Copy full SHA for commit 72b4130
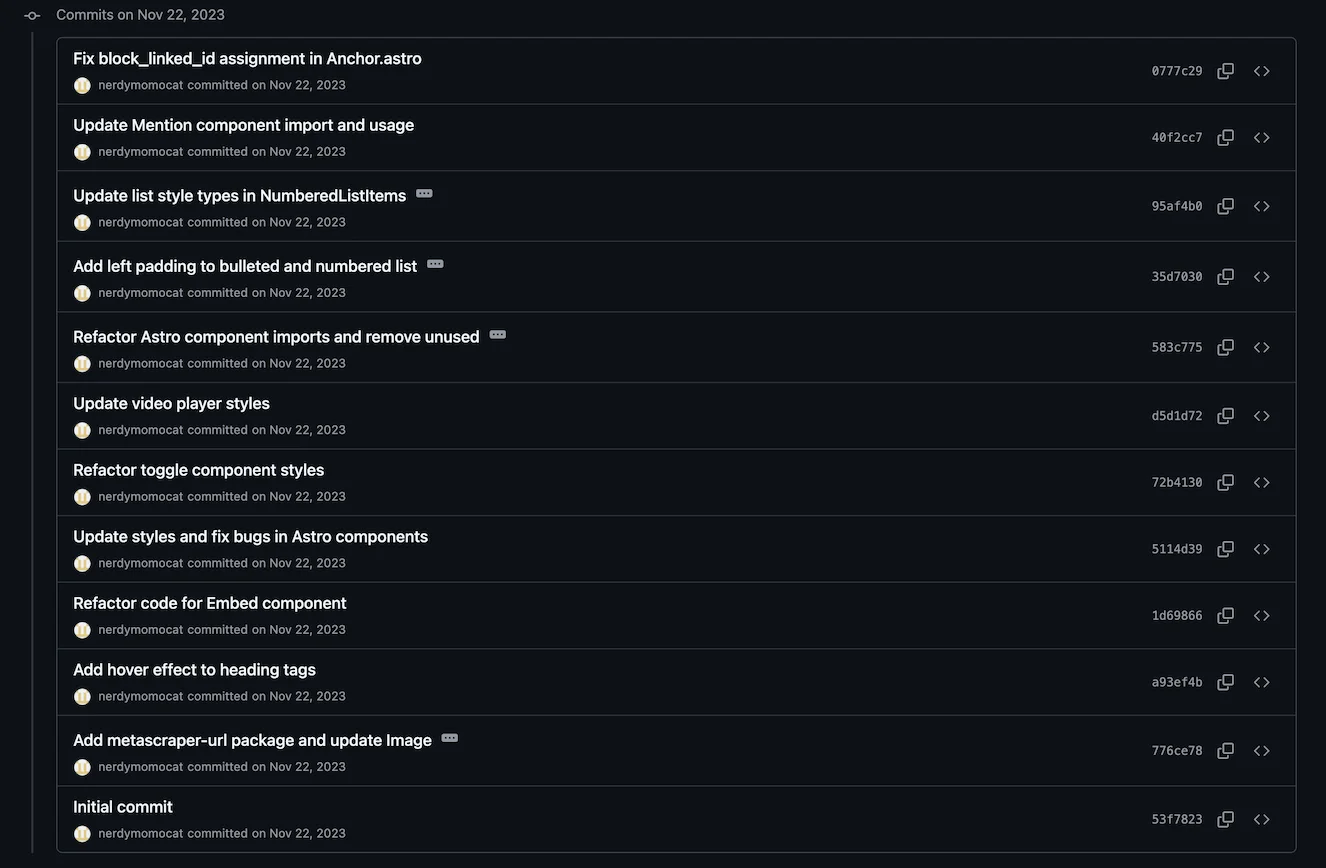The height and width of the screenshot is (868, 1326). [1225, 482]
